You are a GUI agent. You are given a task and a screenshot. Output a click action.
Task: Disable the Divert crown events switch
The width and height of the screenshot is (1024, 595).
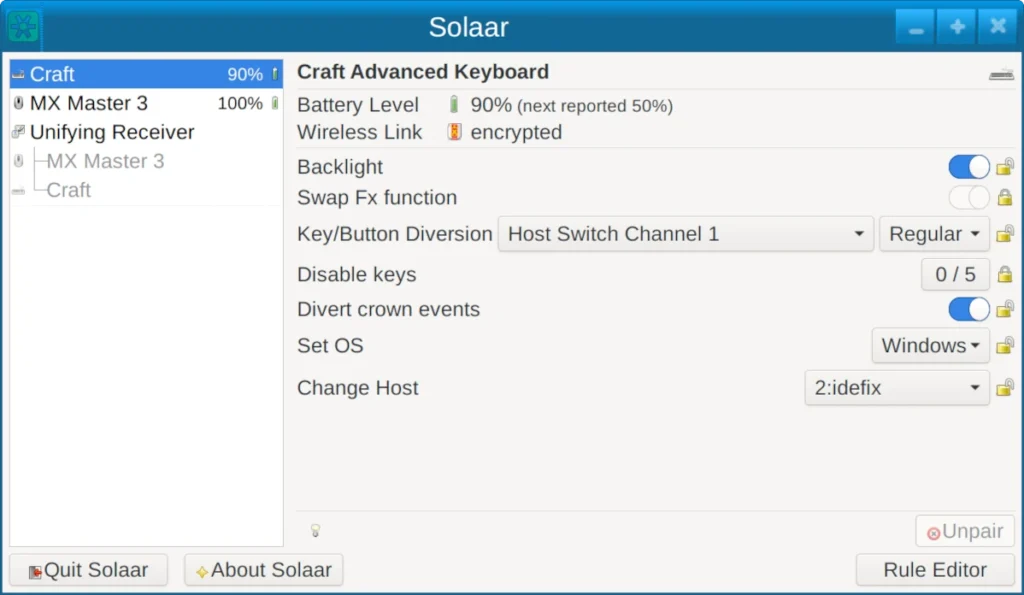click(x=968, y=309)
